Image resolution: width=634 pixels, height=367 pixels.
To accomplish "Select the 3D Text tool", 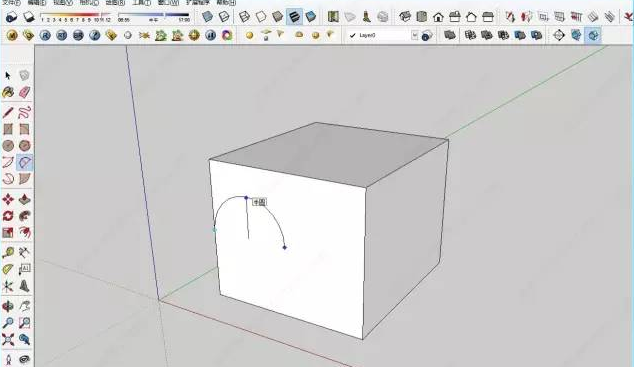I will coord(24,286).
